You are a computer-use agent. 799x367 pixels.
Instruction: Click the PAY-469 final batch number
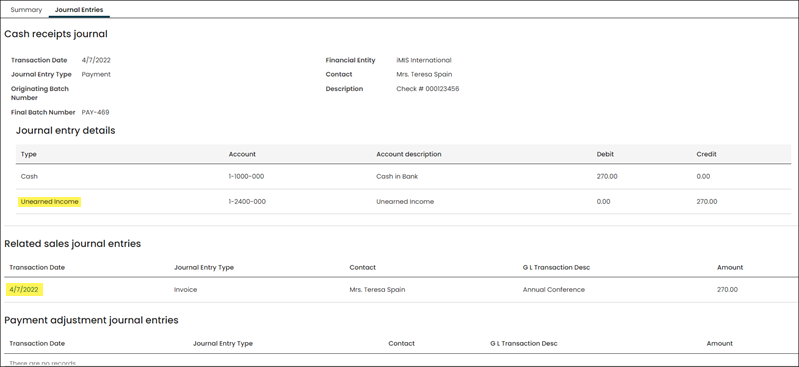[x=95, y=112]
